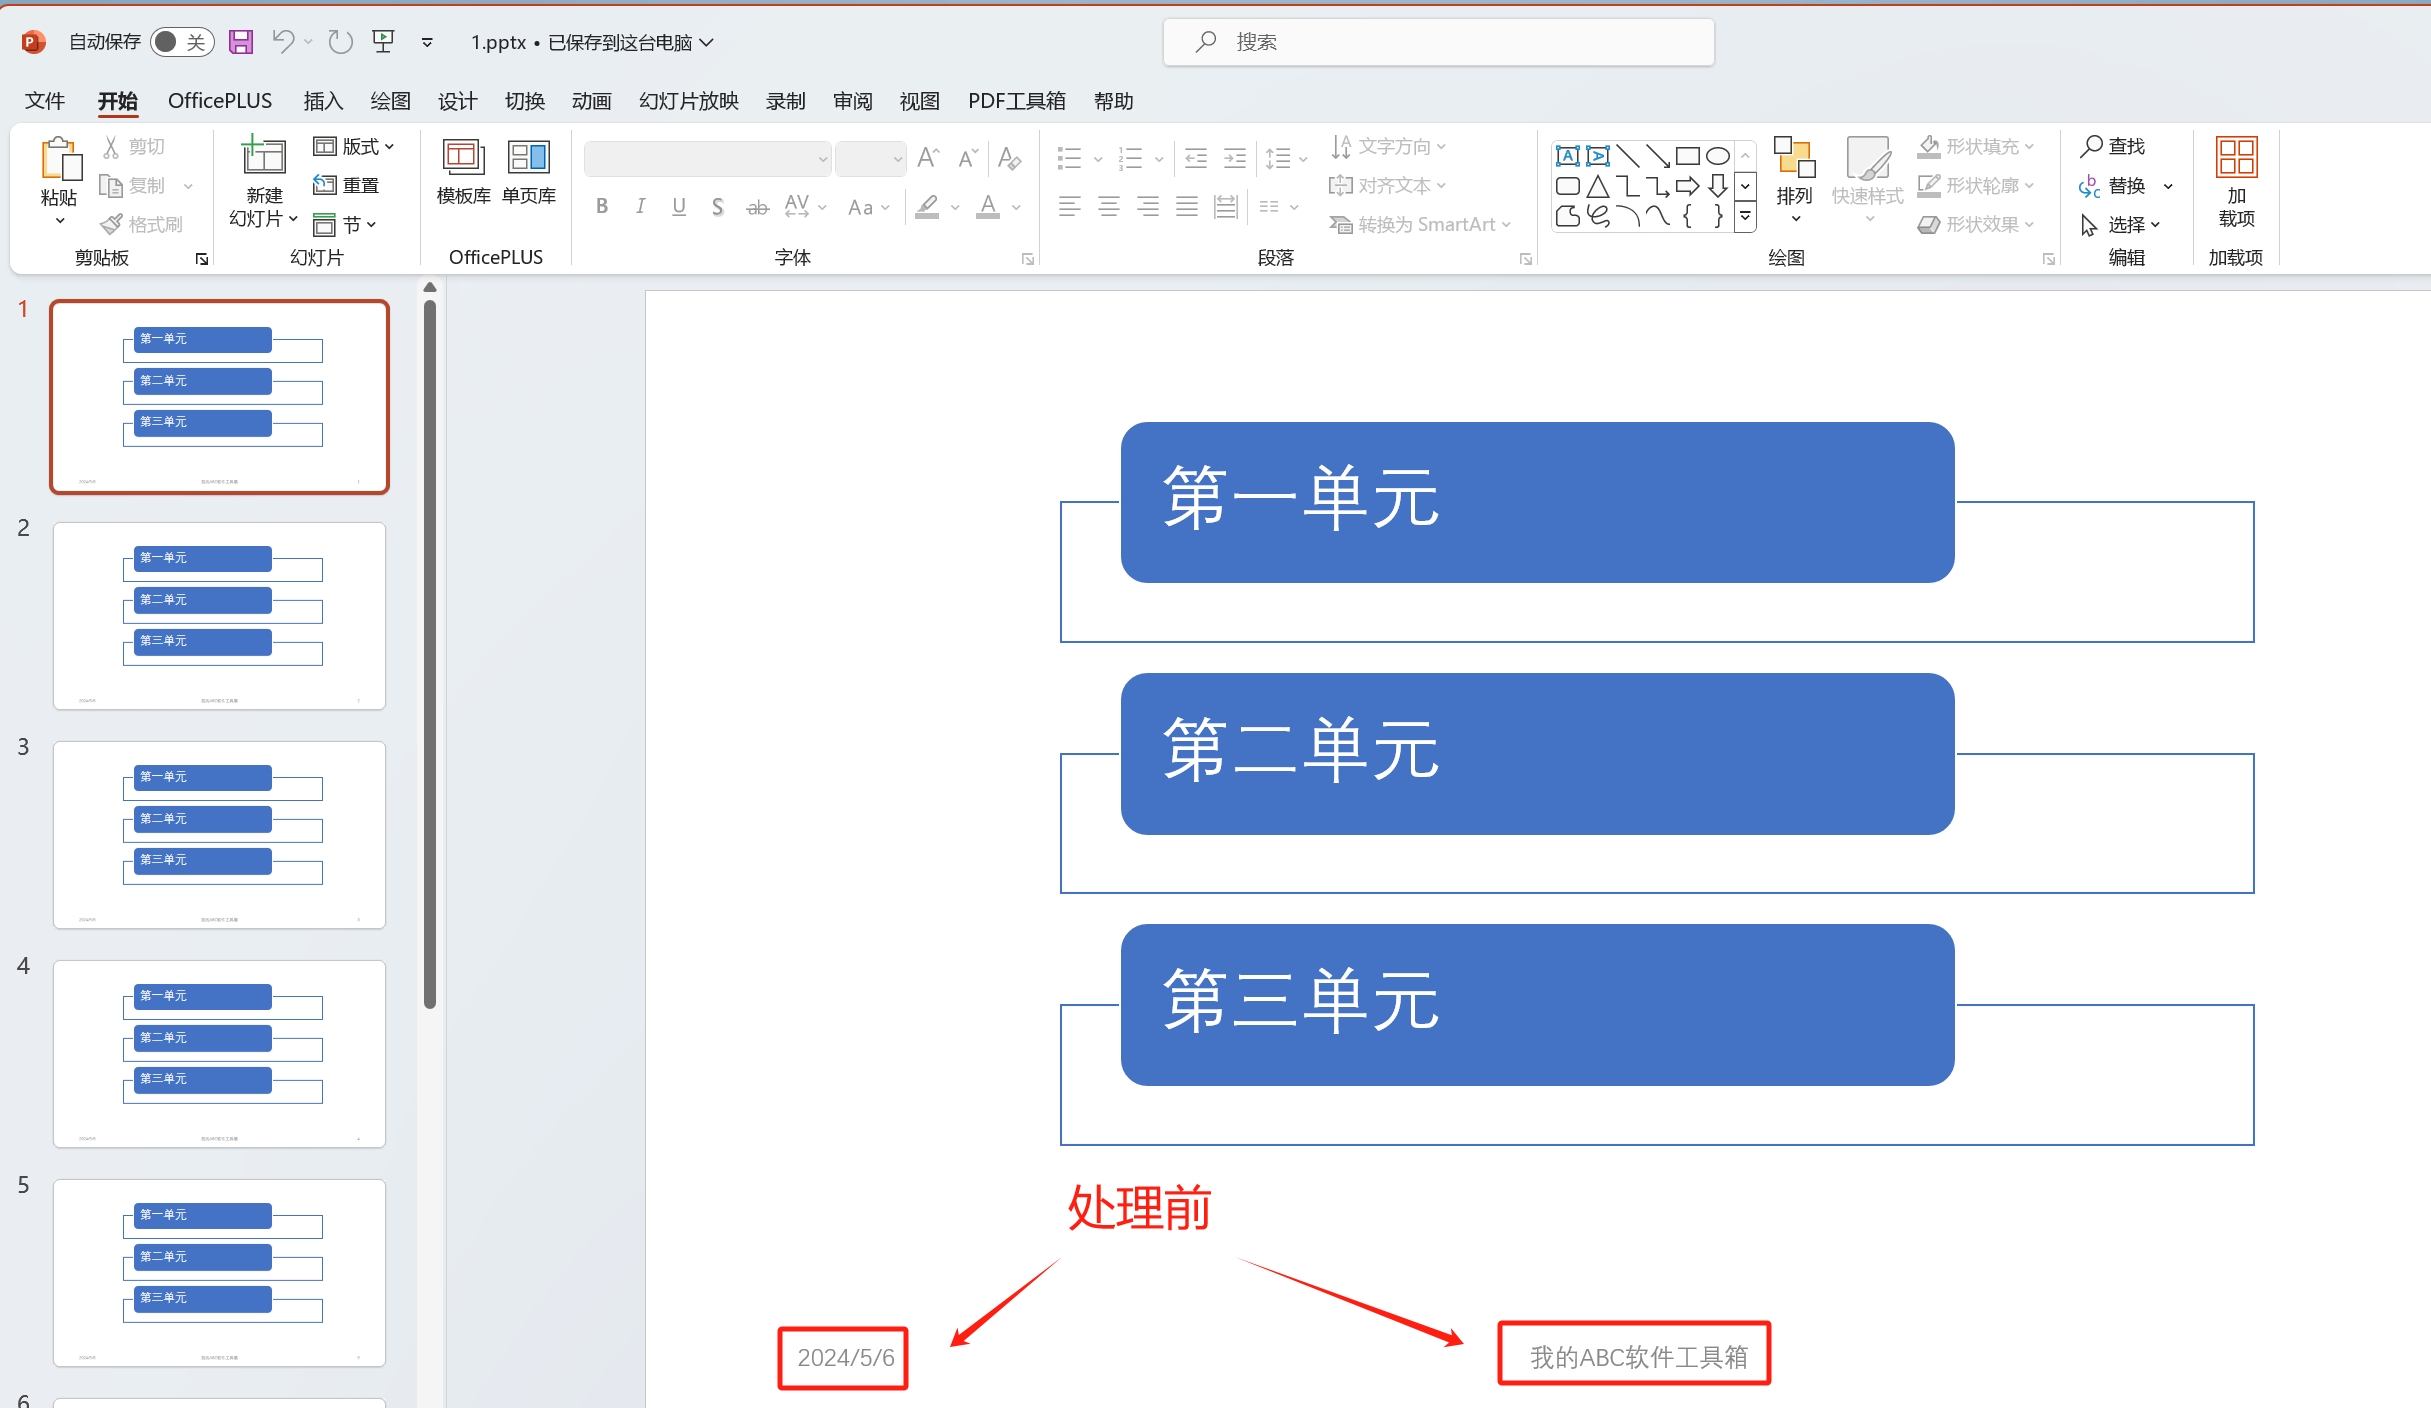Switch to the 插入 ribbon tab
This screenshot has width=2431, height=1408.
click(x=322, y=101)
